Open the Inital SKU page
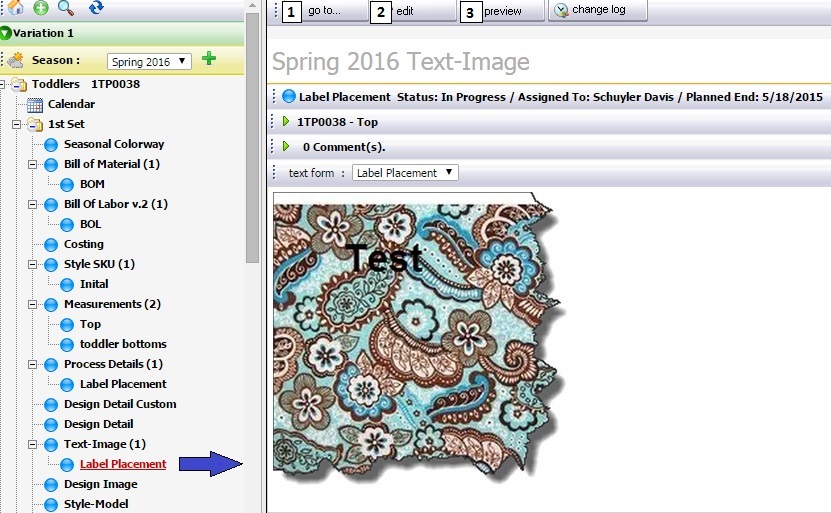This screenshot has width=831, height=513. pos(94,284)
